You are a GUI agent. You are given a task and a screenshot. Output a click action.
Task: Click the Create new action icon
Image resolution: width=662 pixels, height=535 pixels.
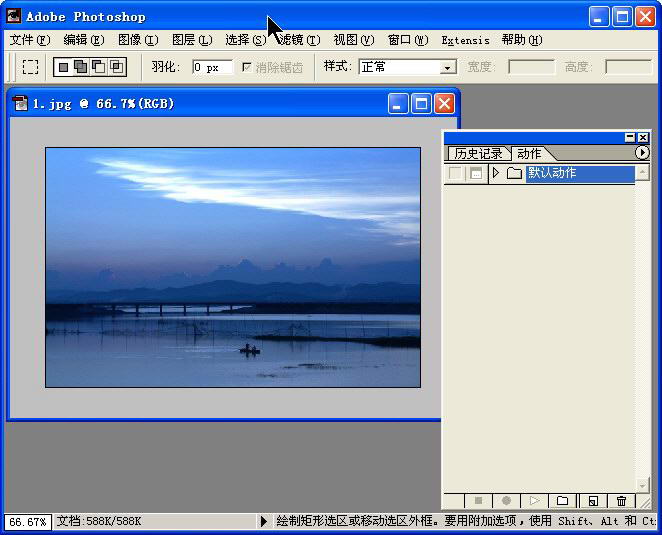592,501
